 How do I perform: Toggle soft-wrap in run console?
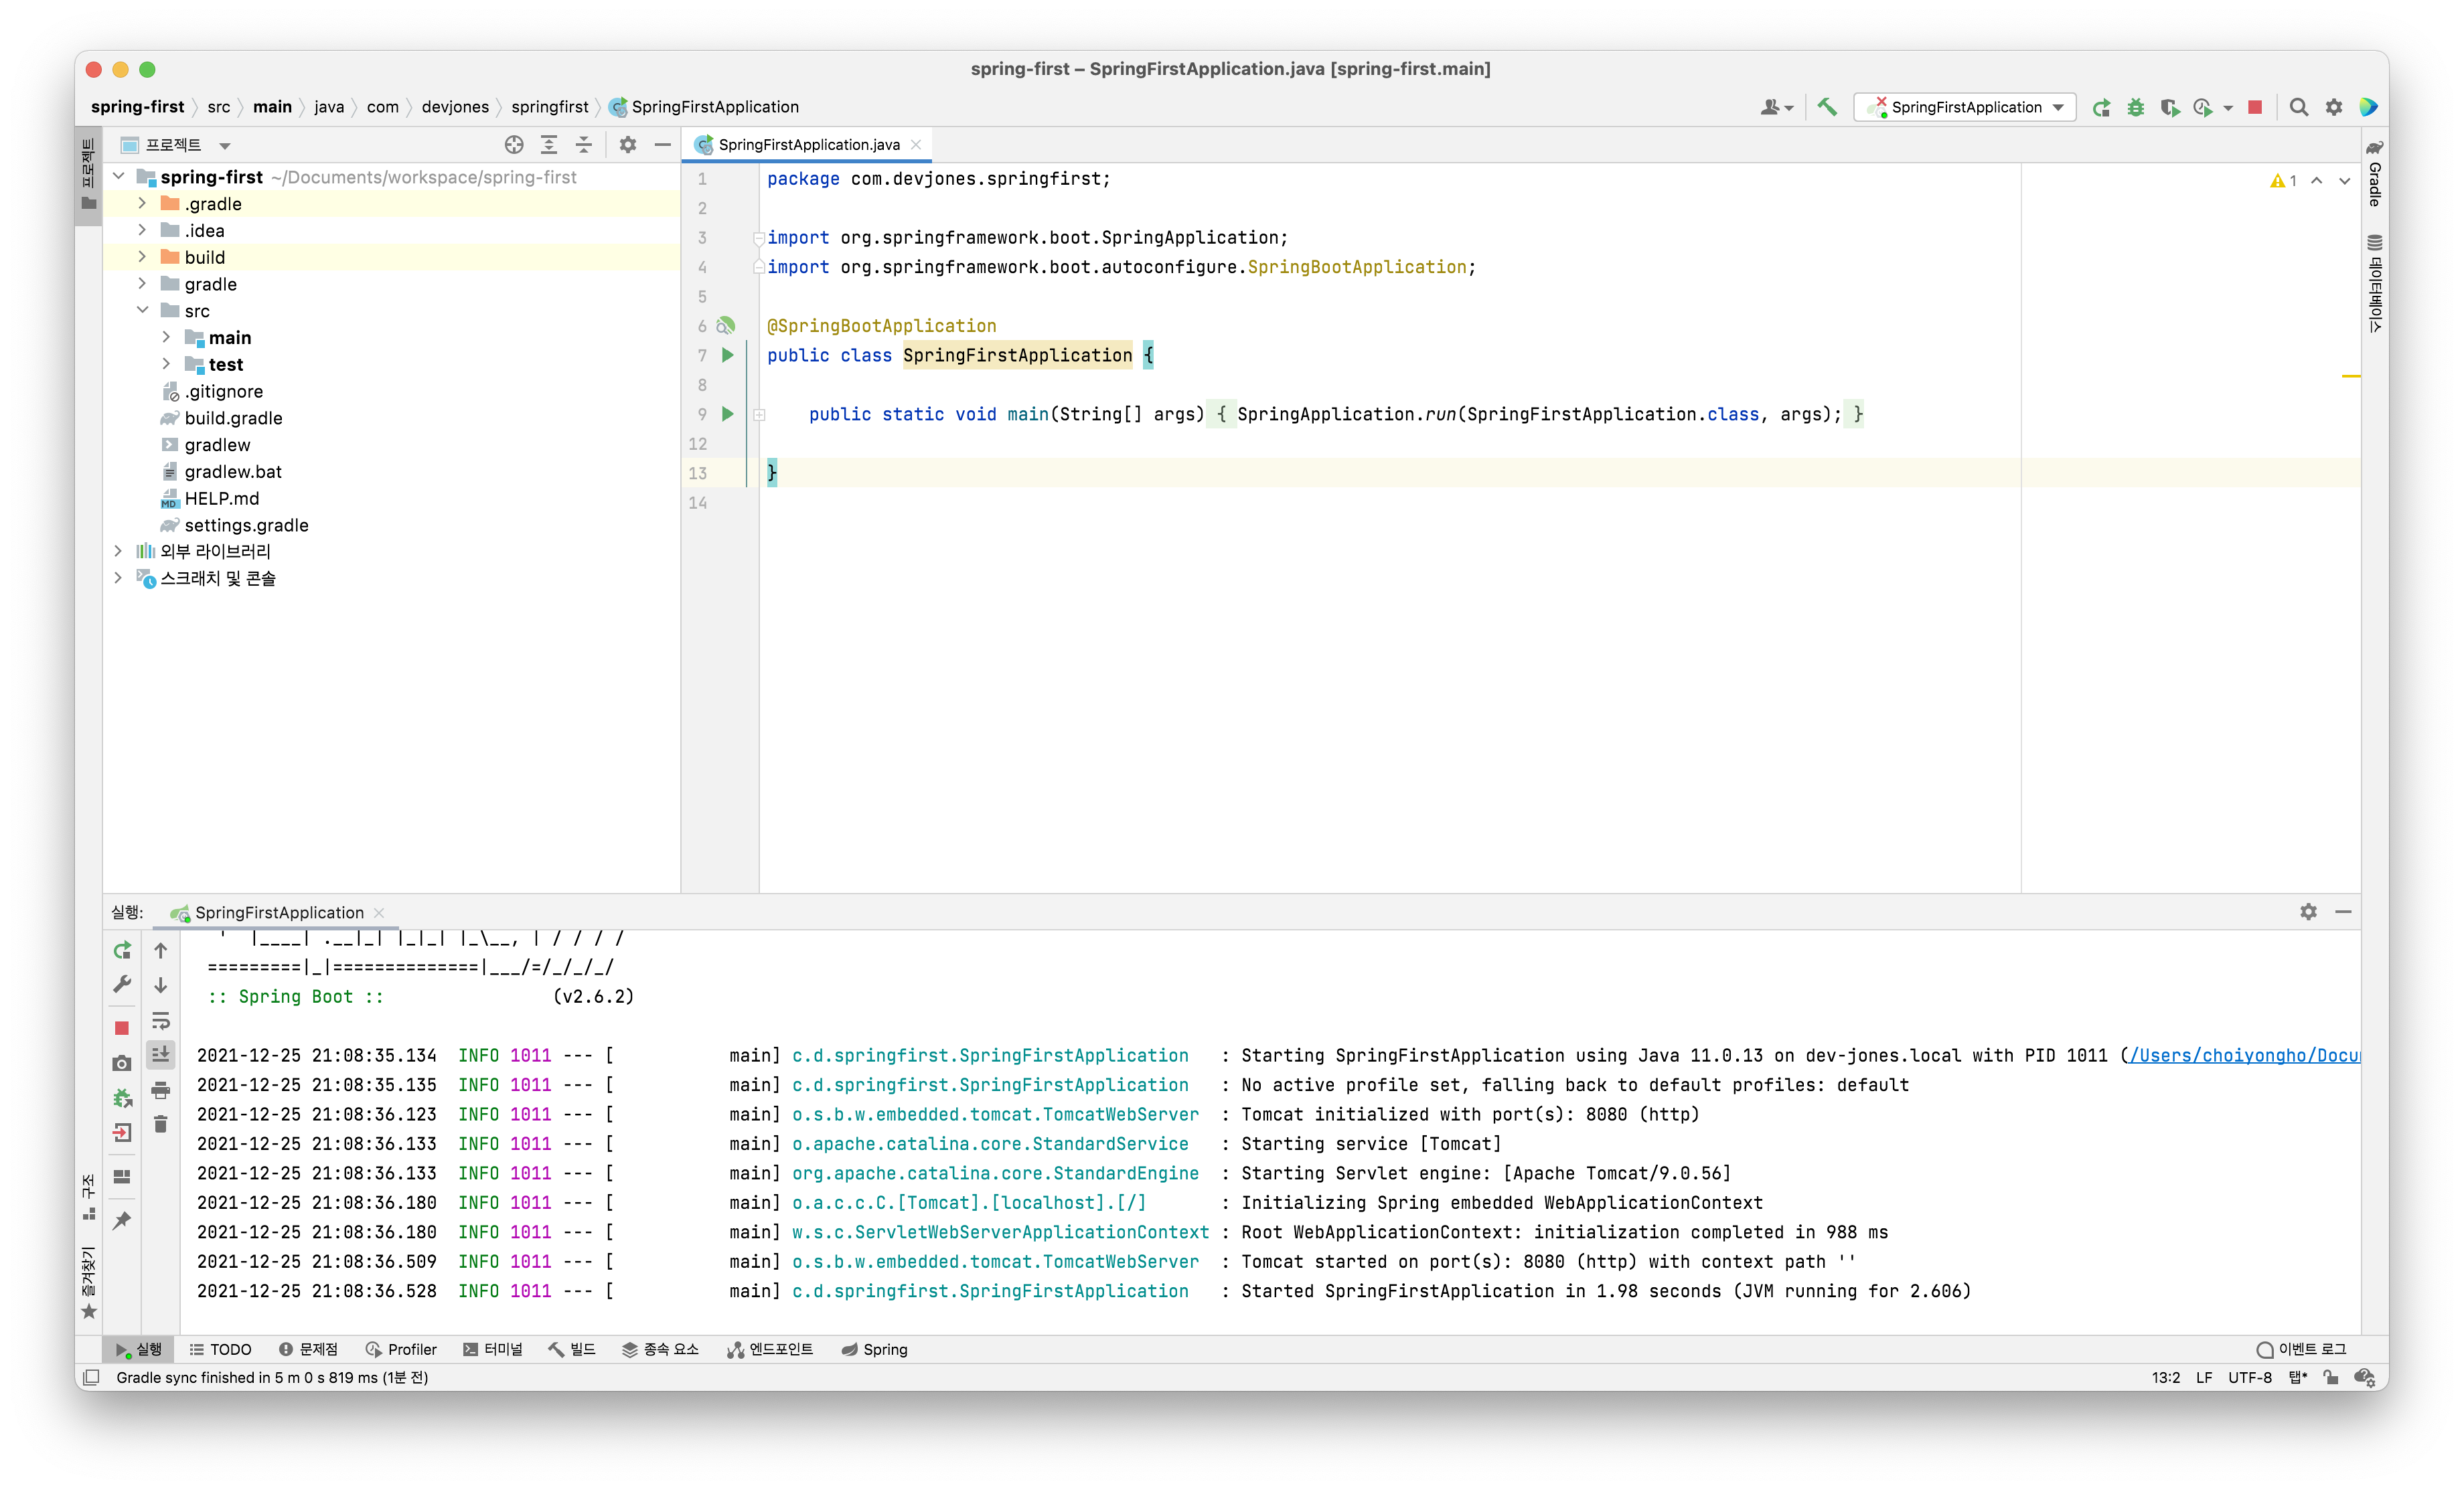tap(160, 1021)
